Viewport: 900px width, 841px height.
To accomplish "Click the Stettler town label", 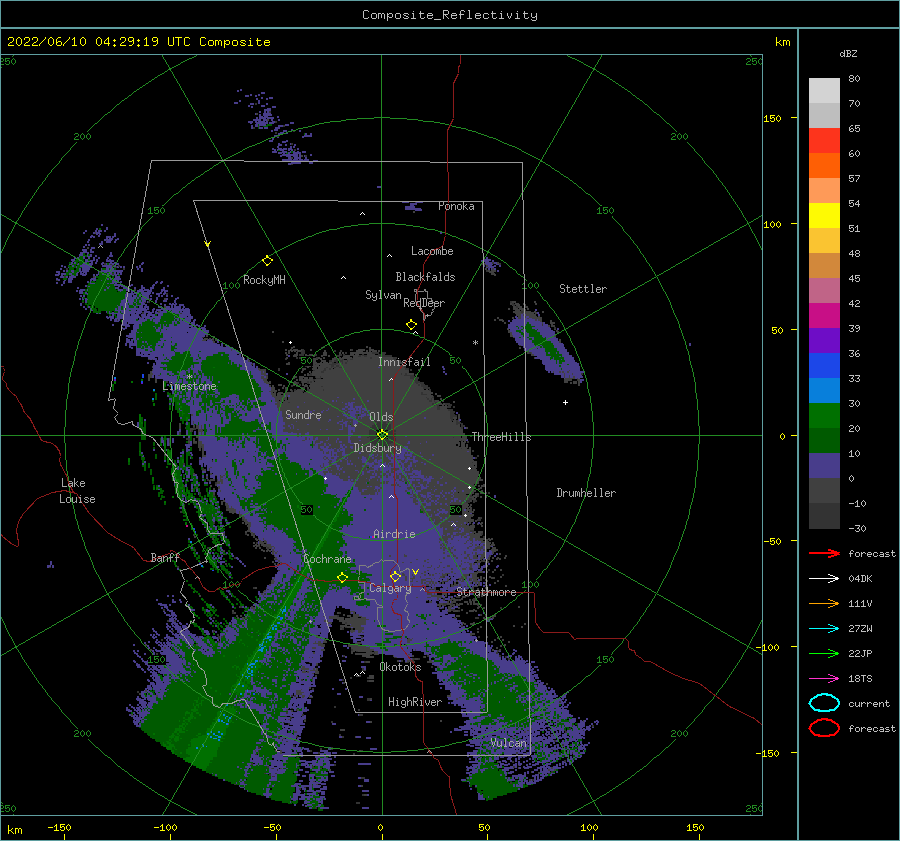I will [583, 289].
